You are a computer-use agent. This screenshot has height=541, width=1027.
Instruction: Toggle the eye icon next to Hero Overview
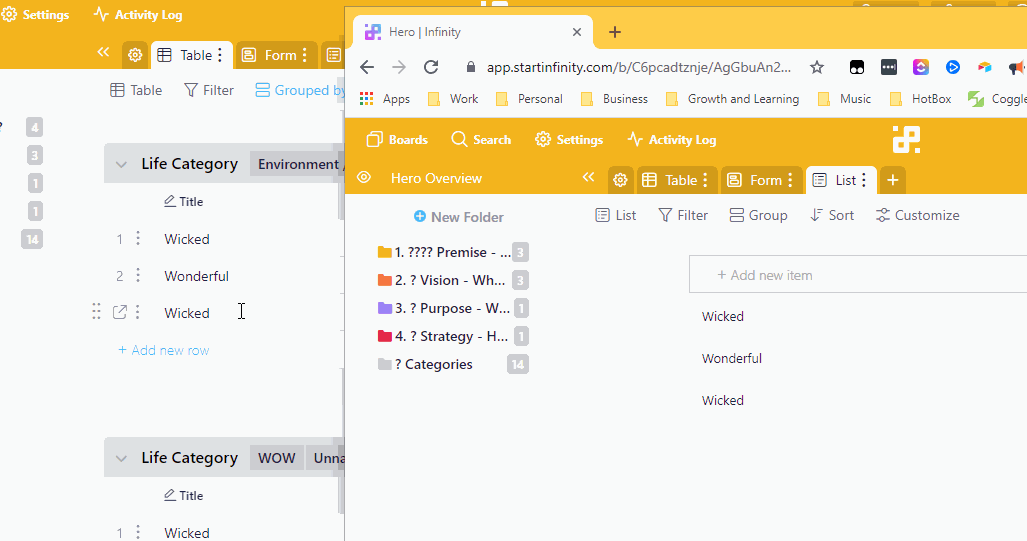pyautogui.click(x=364, y=178)
